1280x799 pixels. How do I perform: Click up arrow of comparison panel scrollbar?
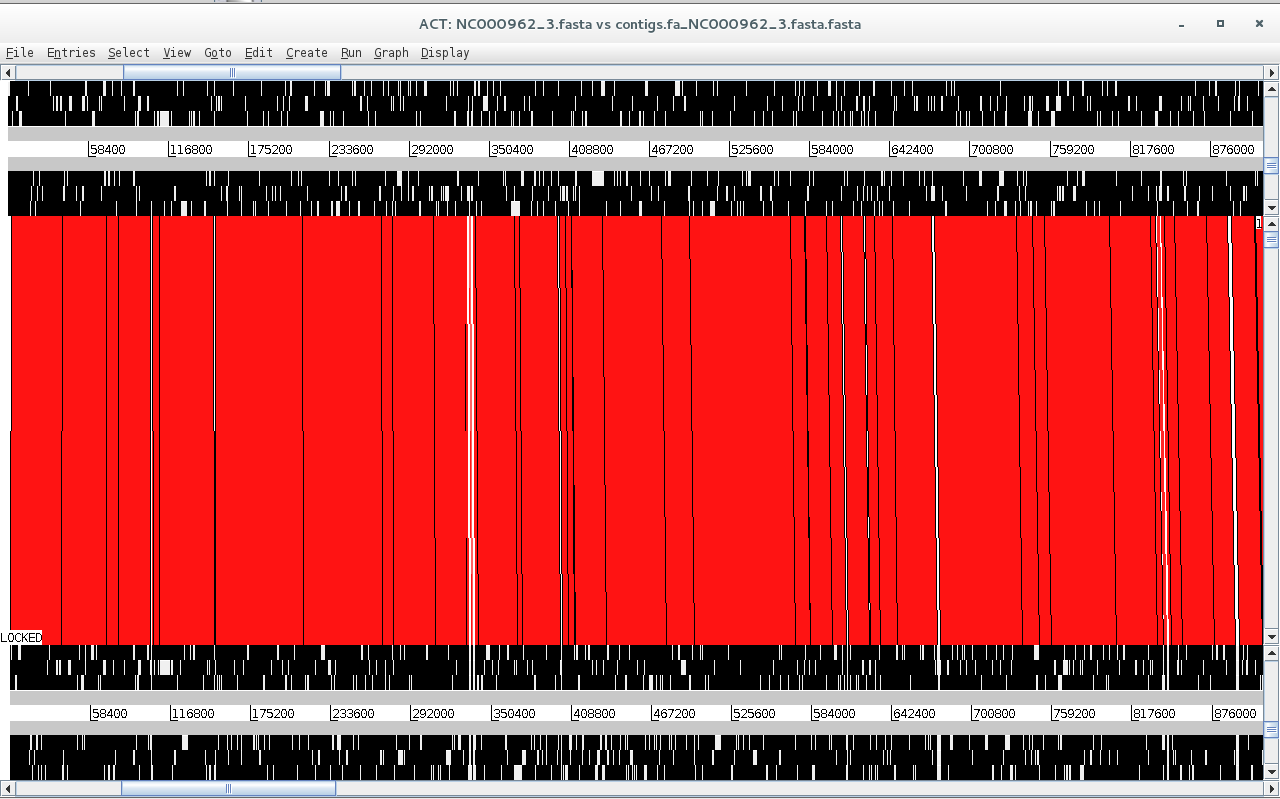coord(1272,223)
